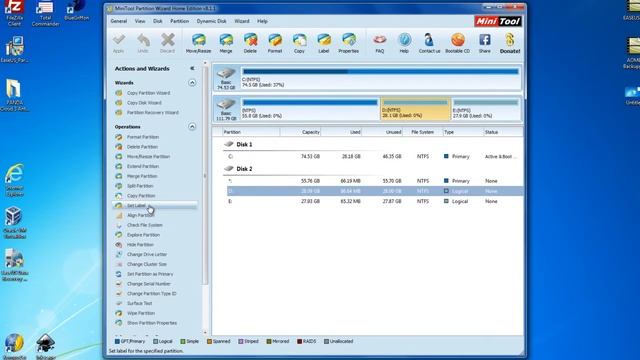Choose Merge Partition operation

[142, 176]
